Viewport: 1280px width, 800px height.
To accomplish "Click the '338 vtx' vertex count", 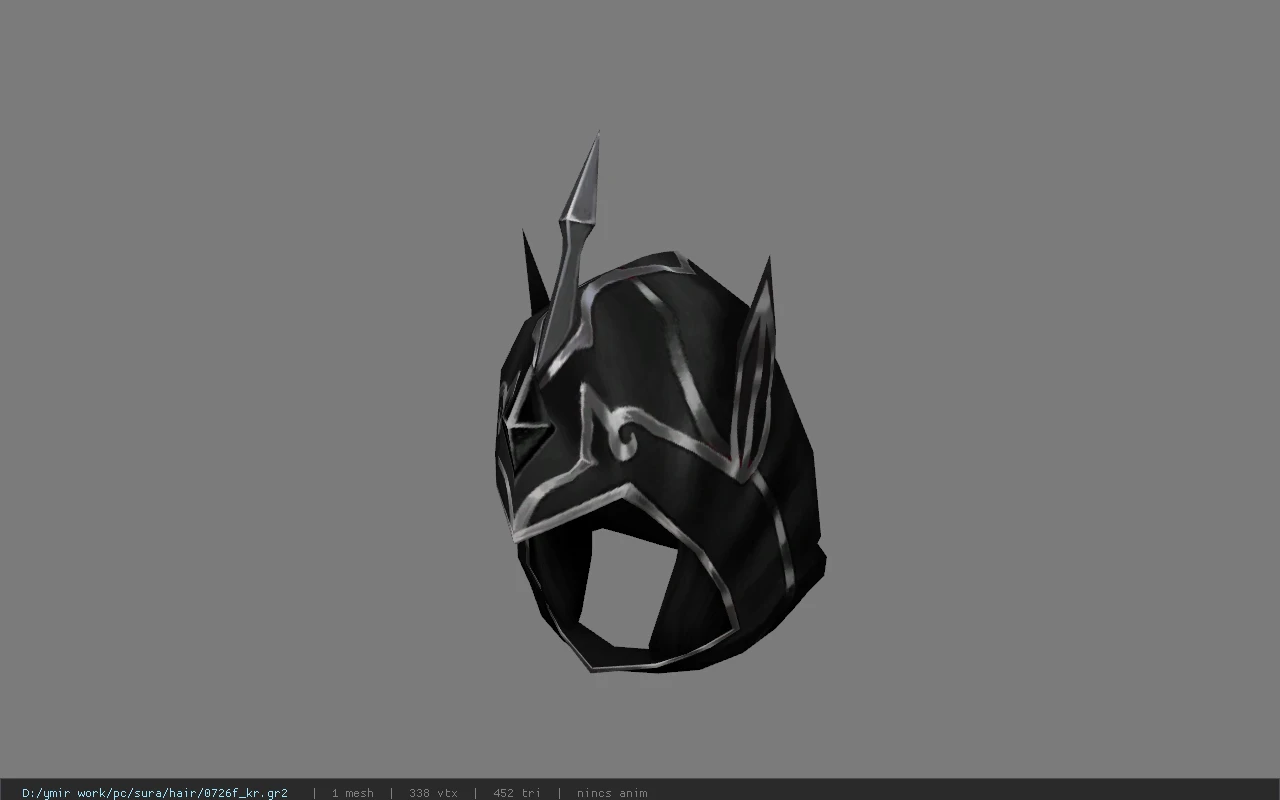I will [434, 793].
